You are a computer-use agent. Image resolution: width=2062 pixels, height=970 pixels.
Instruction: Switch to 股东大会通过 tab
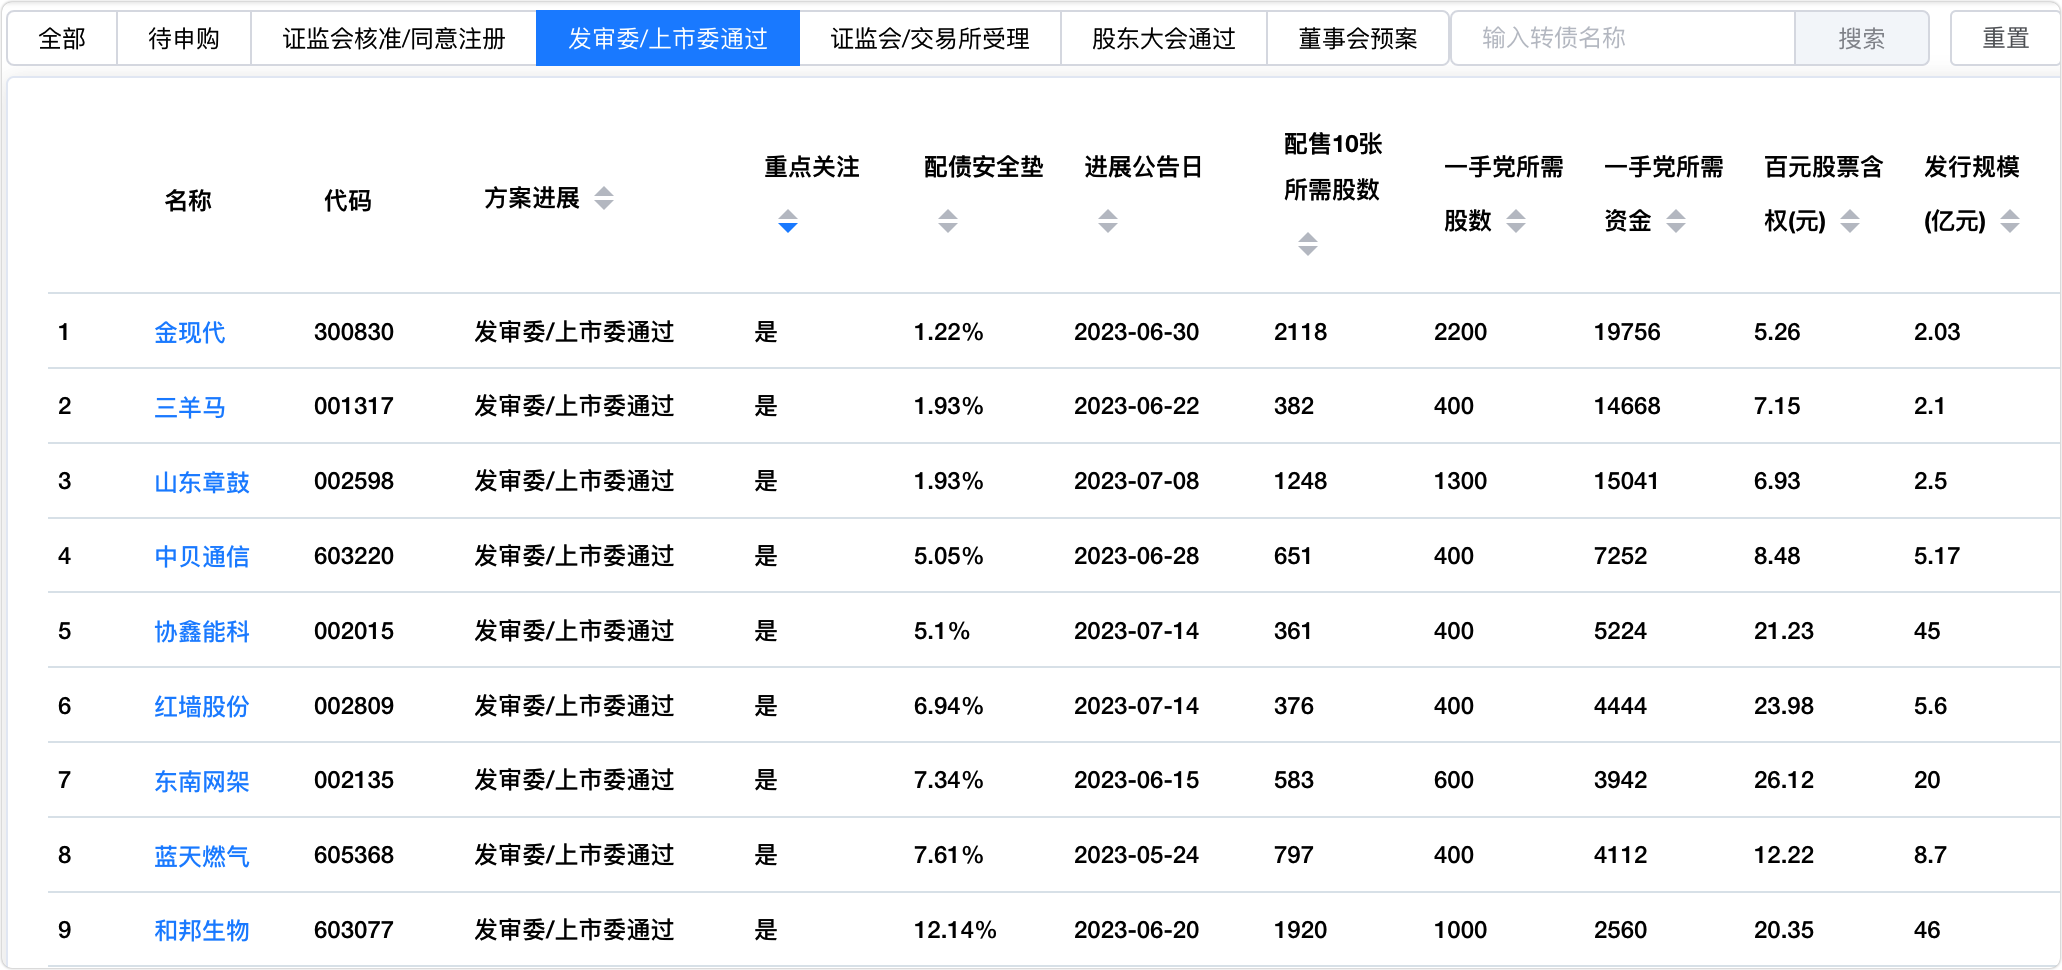1163,37
